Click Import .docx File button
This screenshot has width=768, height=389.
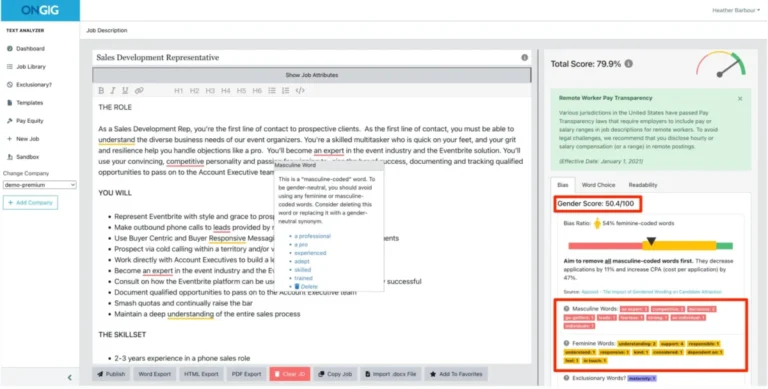(390, 374)
